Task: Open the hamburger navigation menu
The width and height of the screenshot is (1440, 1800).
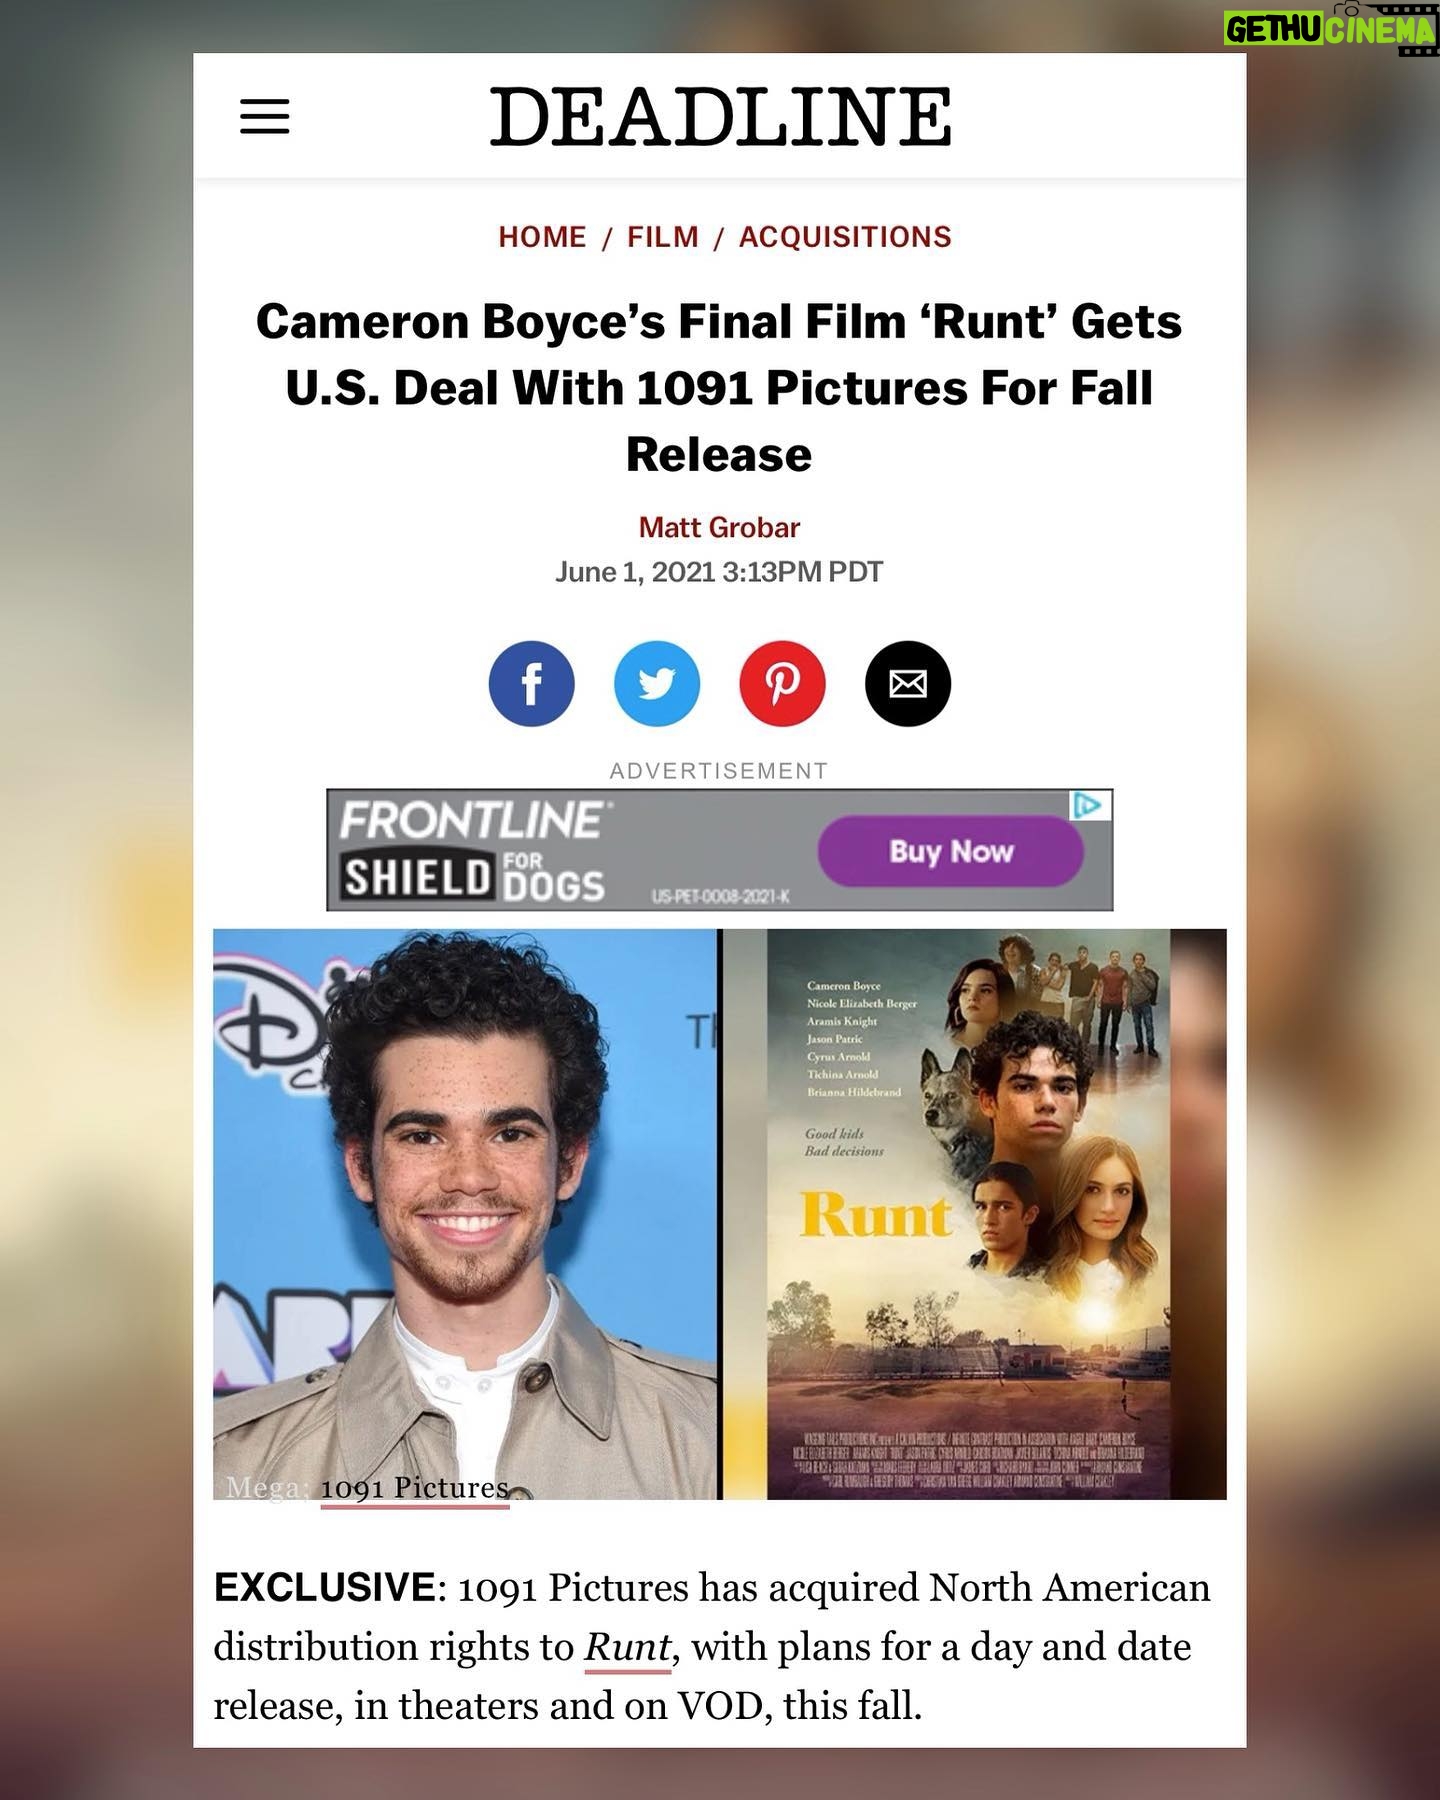Action: click(265, 116)
